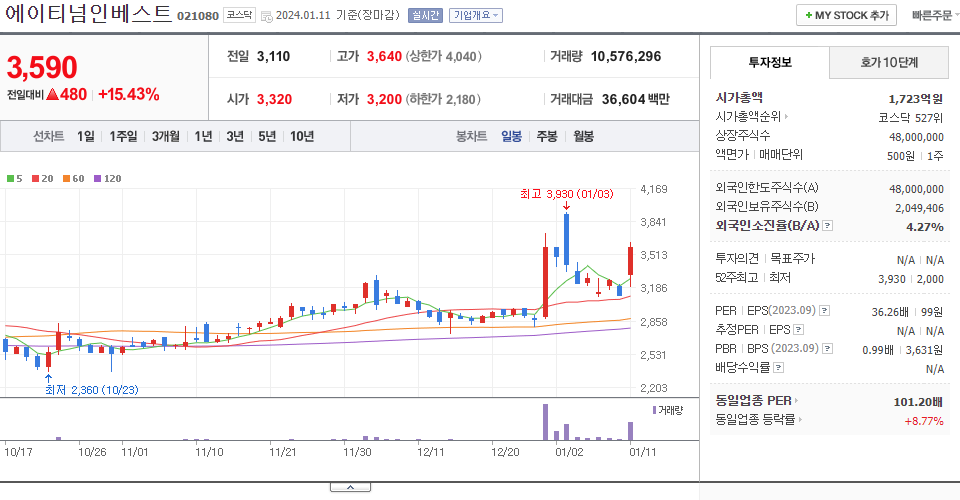
Task: Click the 시가 value 3,320
Action: tap(274, 99)
